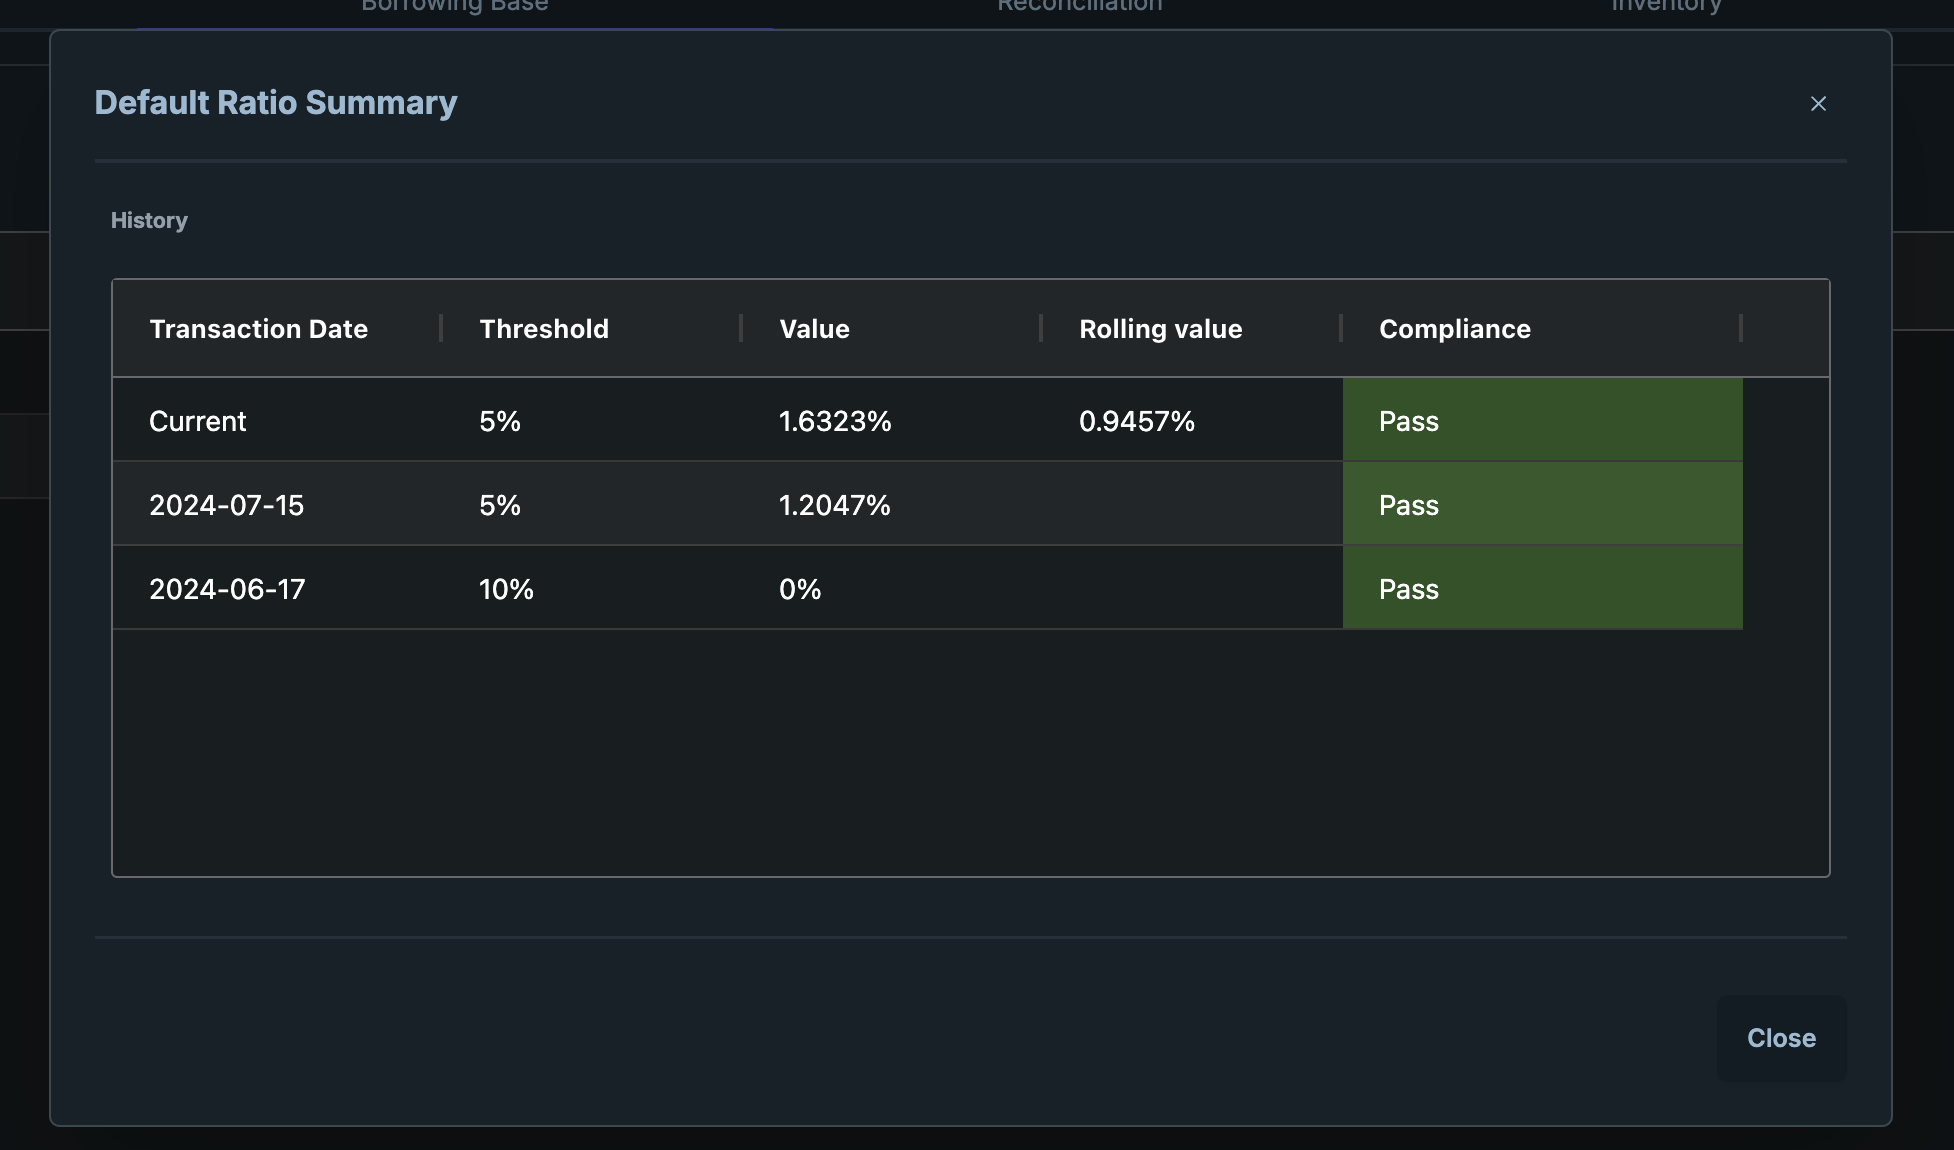Click the 1.2047% value cell

[x=835, y=505]
